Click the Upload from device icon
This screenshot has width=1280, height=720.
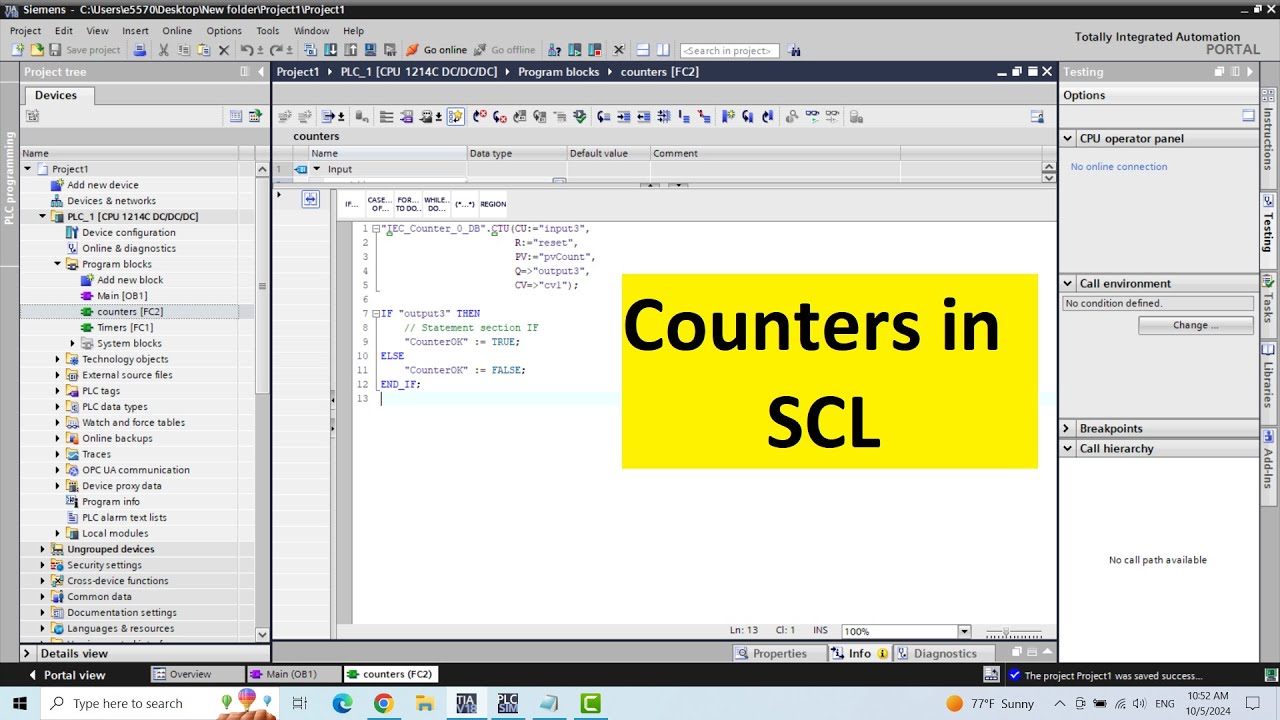click(350, 50)
